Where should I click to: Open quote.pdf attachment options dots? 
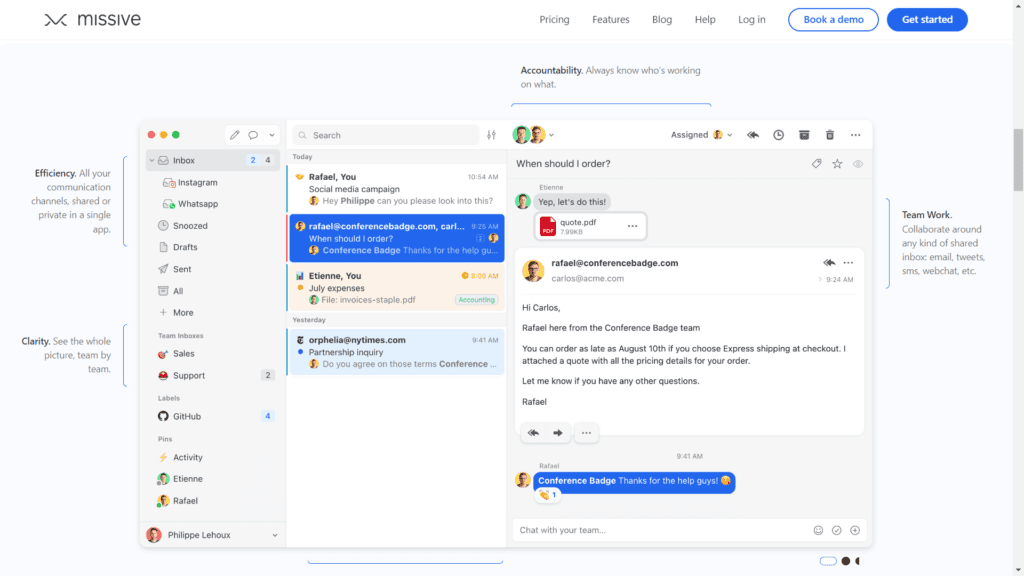[632, 226]
